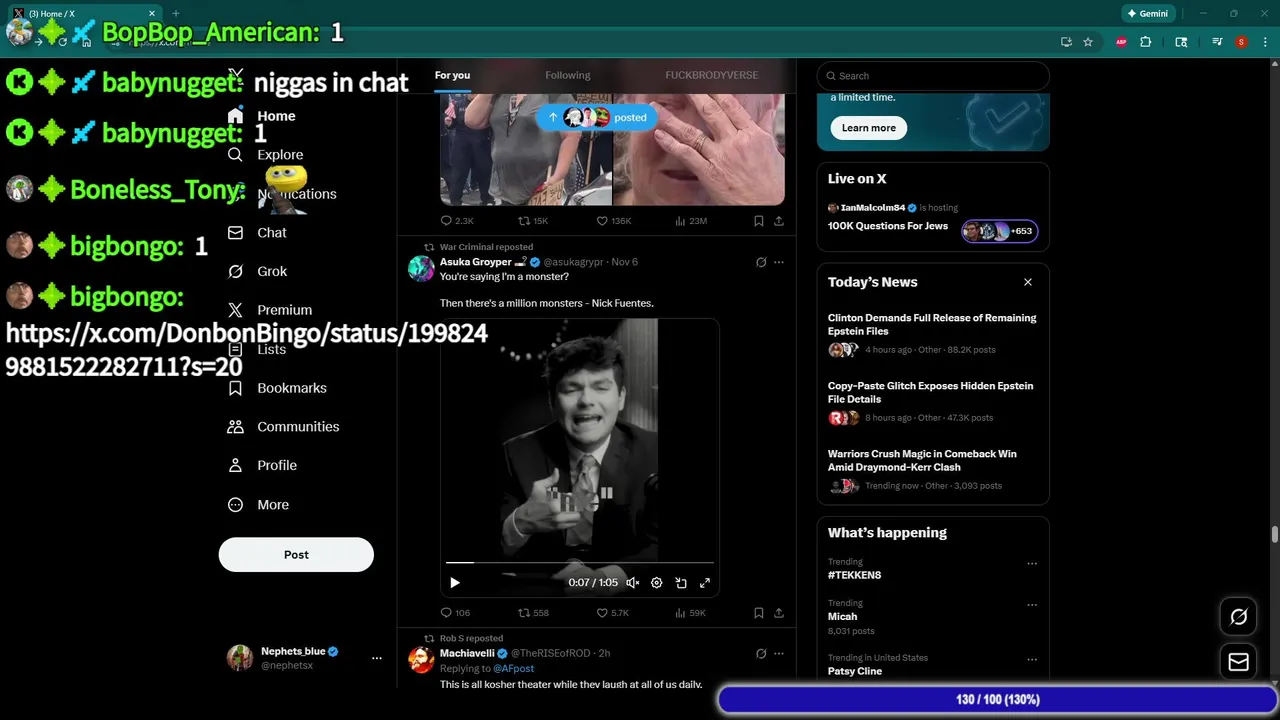Seek on the video progress bar
Viewport: 1280px width, 720px height.
point(580,563)
